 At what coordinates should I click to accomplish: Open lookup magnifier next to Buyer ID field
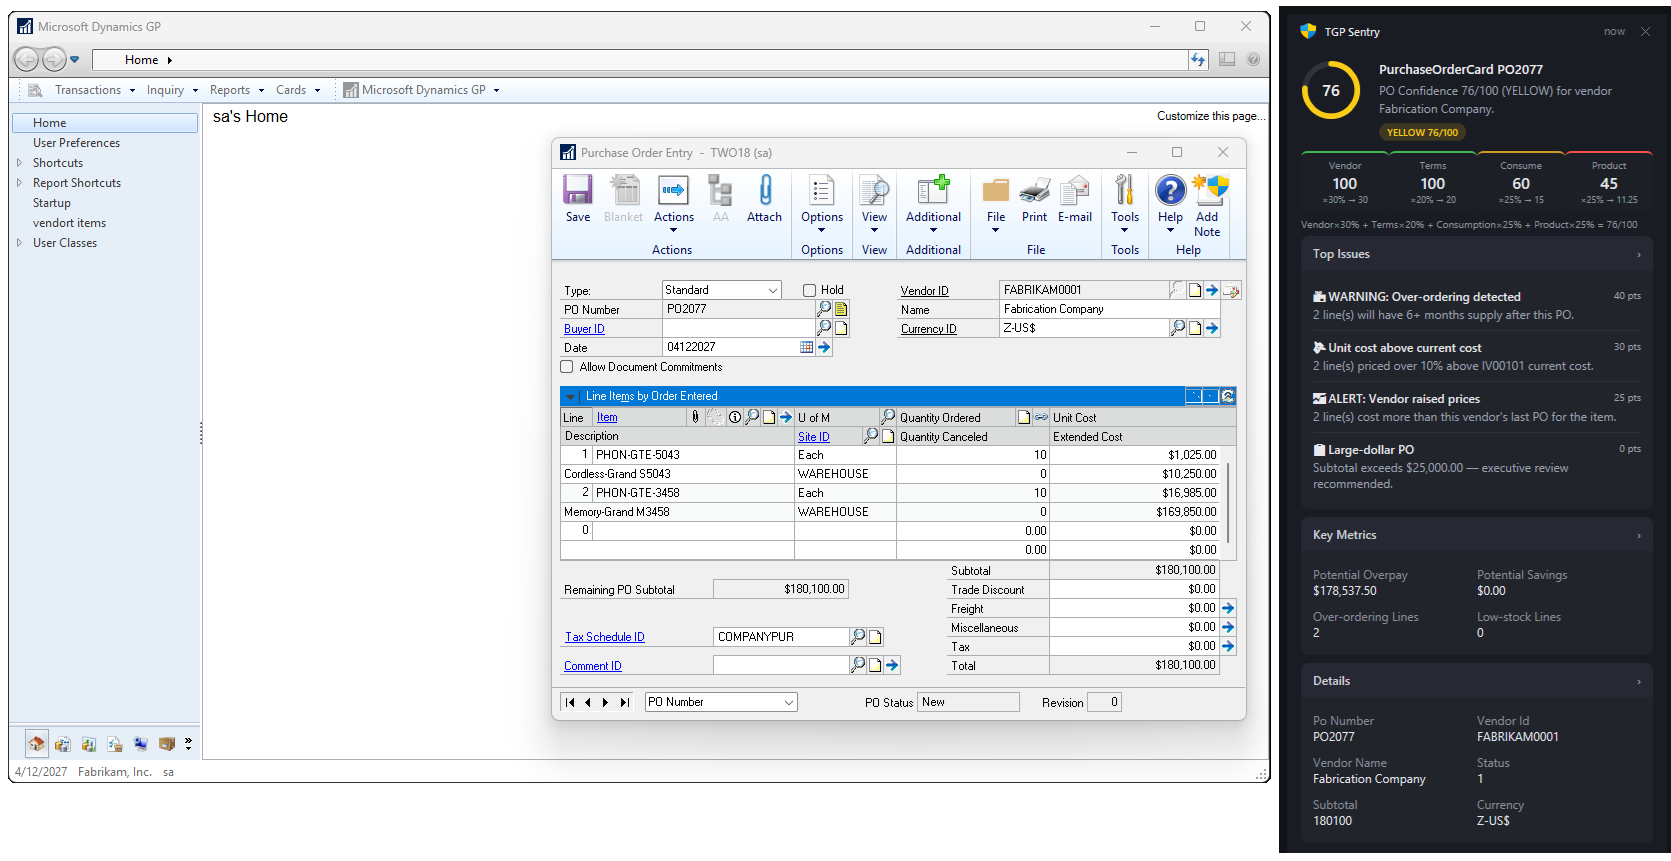point(824,328)
